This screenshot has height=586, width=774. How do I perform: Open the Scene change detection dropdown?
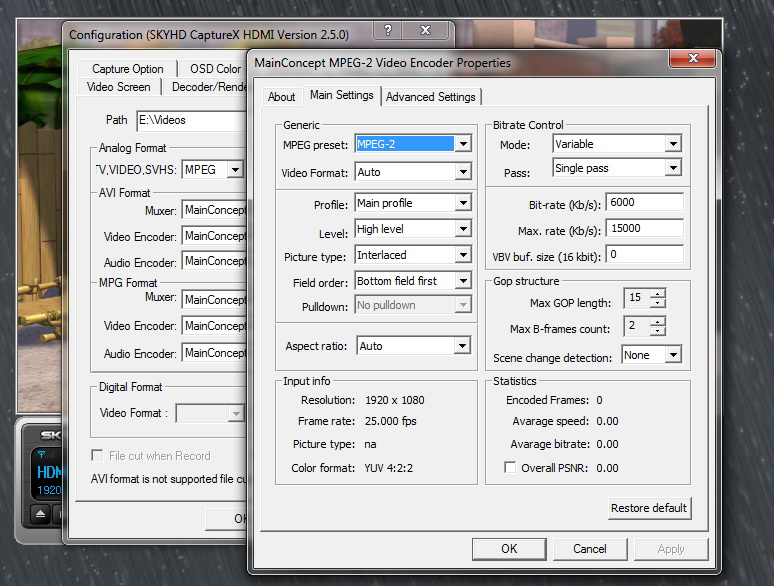[x=672, y=355]
